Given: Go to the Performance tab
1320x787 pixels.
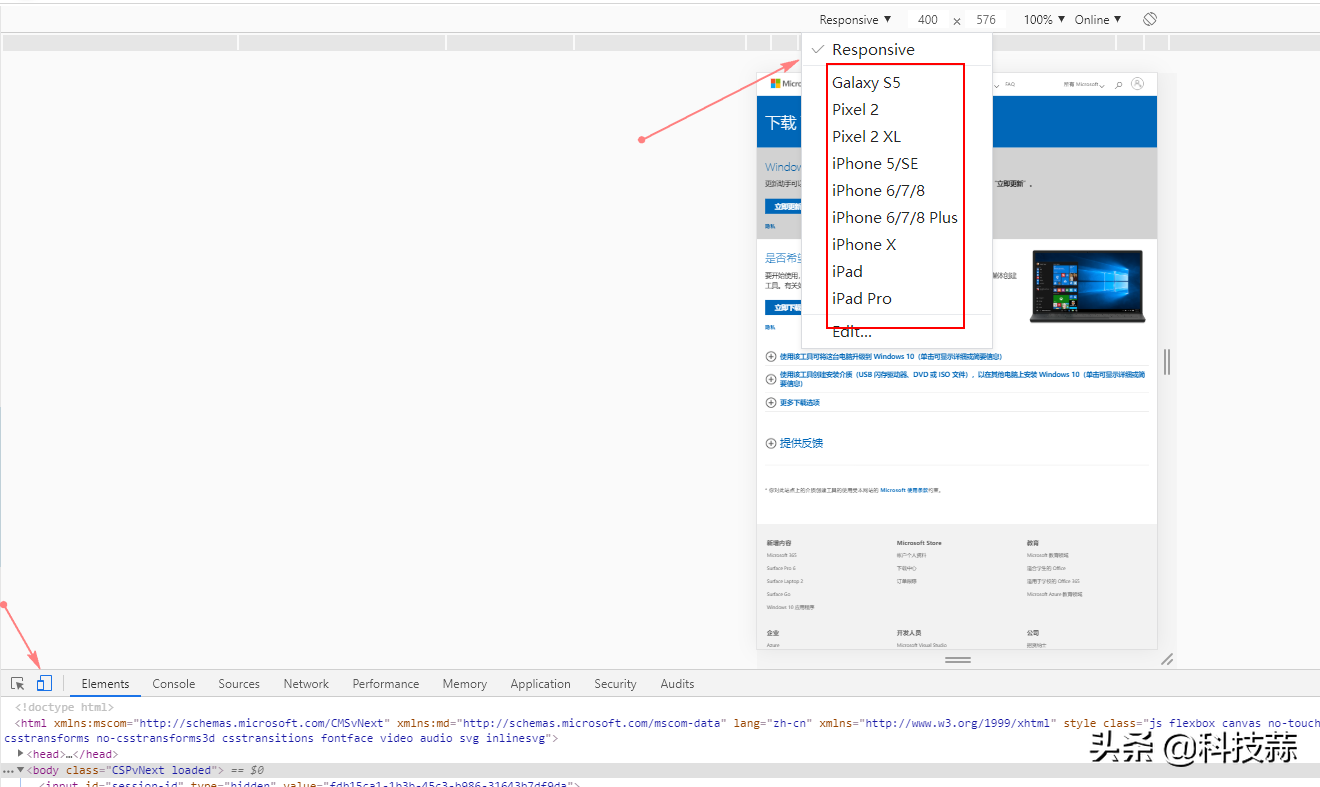Looking at the screenshot, I should [386, 684].
